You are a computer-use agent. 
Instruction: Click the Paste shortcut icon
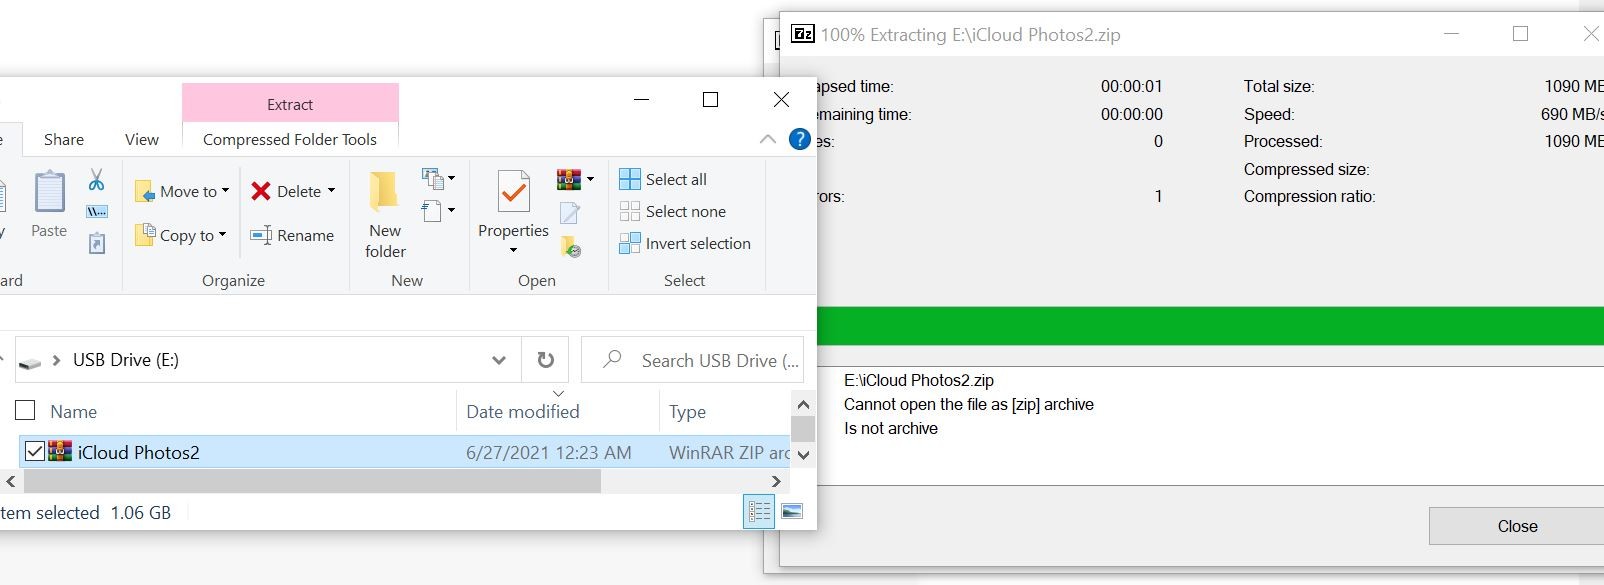click(x=97, y=243)
